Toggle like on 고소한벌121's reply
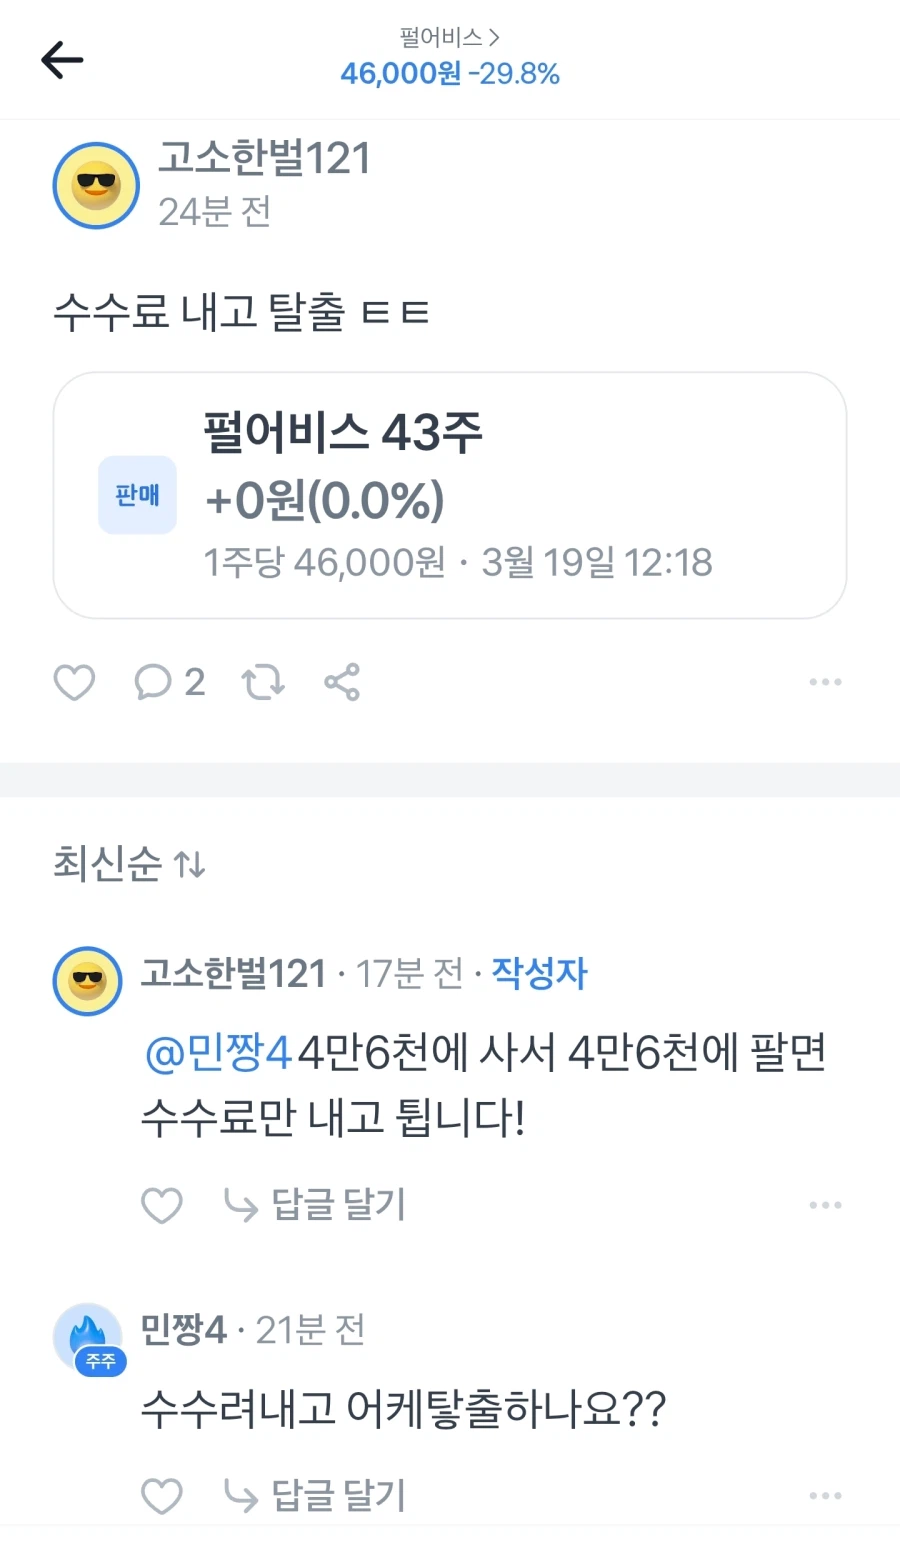This screenshot has width=900, height=1542. pos(162,1205)
